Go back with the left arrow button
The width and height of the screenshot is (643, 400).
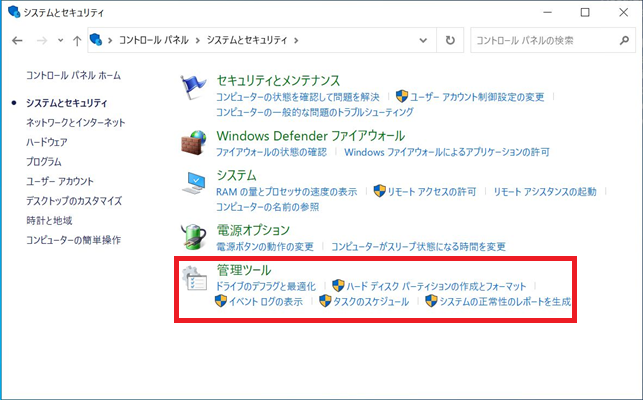tap(17, 40)
